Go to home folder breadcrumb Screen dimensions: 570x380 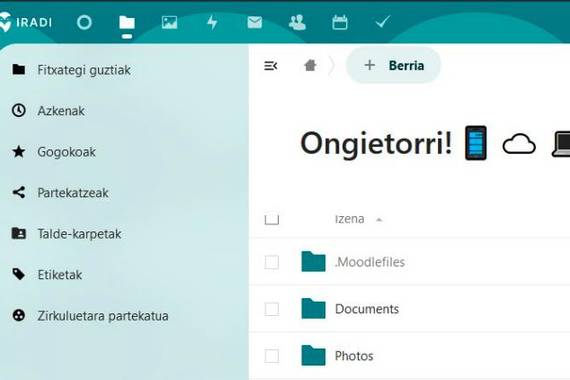(x=310, y=65)
